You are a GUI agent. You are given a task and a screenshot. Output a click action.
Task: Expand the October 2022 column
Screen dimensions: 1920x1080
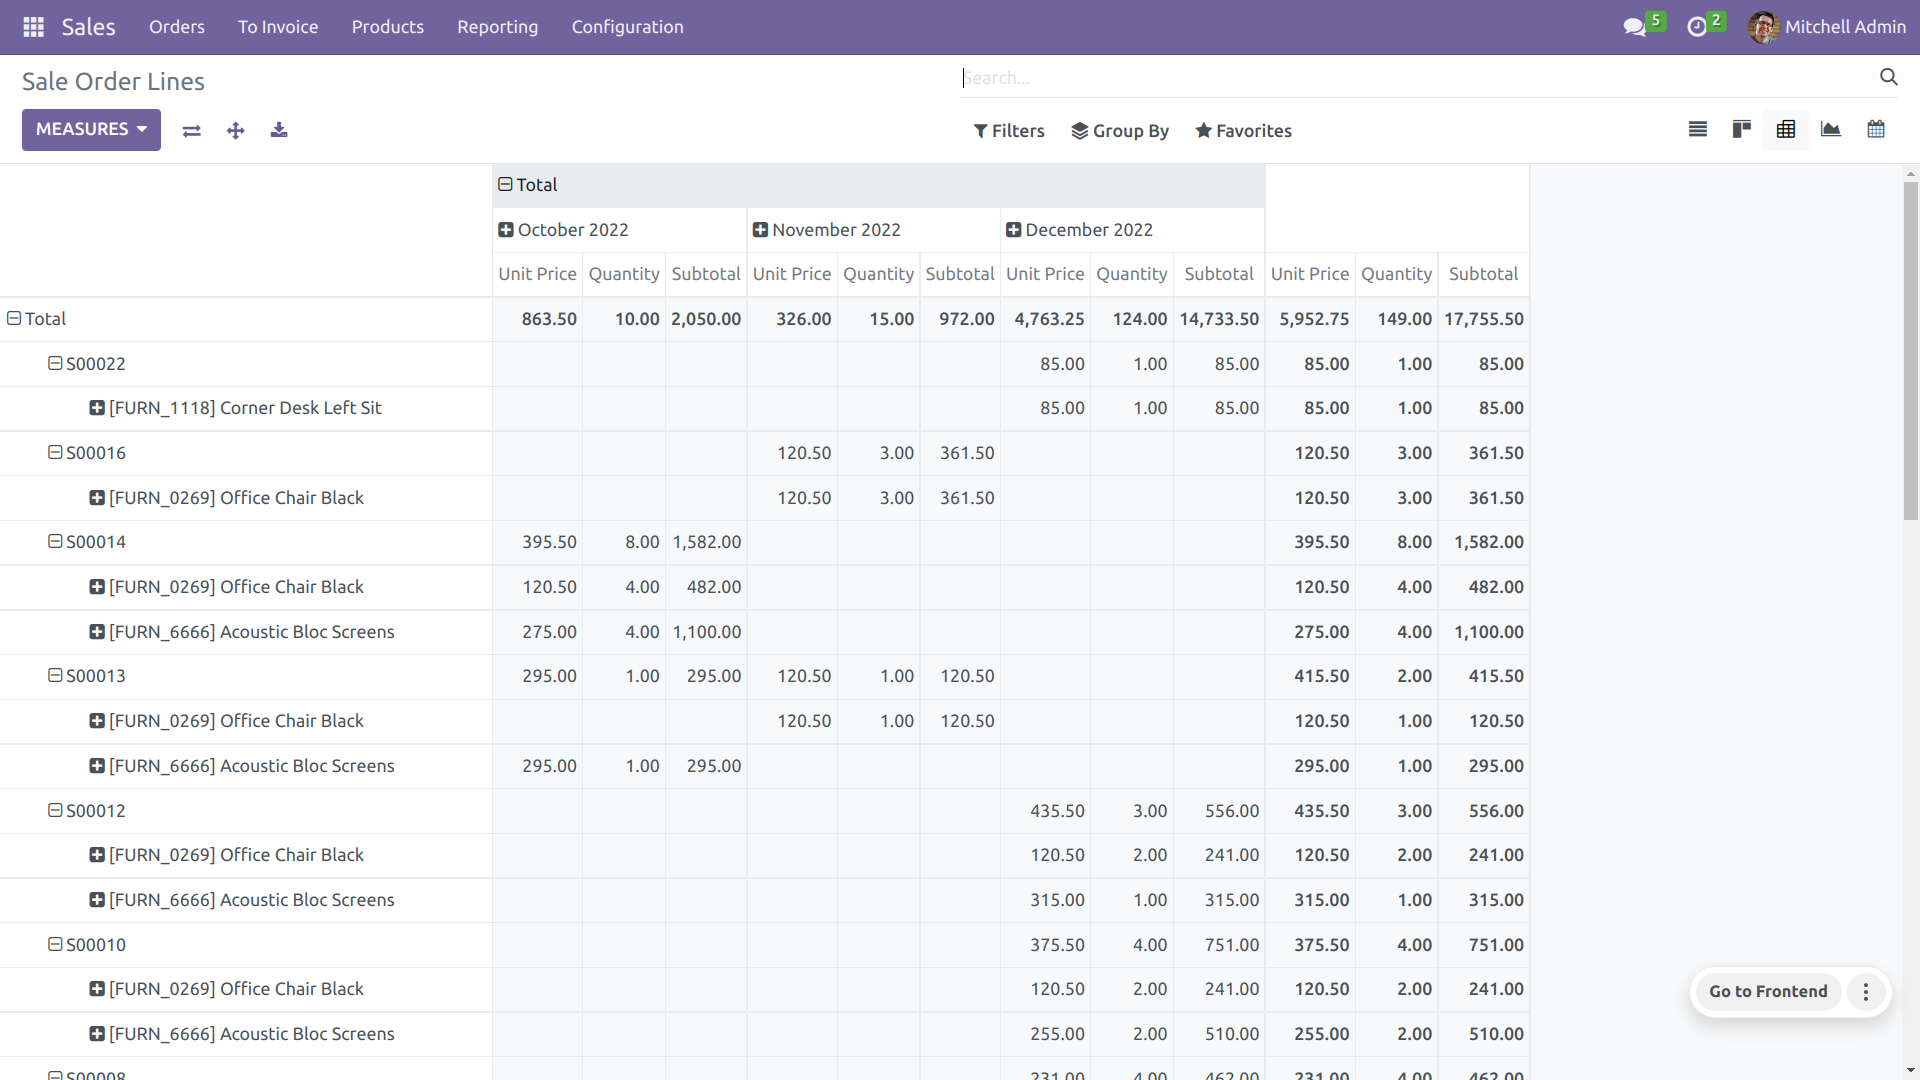coord(506,230)
